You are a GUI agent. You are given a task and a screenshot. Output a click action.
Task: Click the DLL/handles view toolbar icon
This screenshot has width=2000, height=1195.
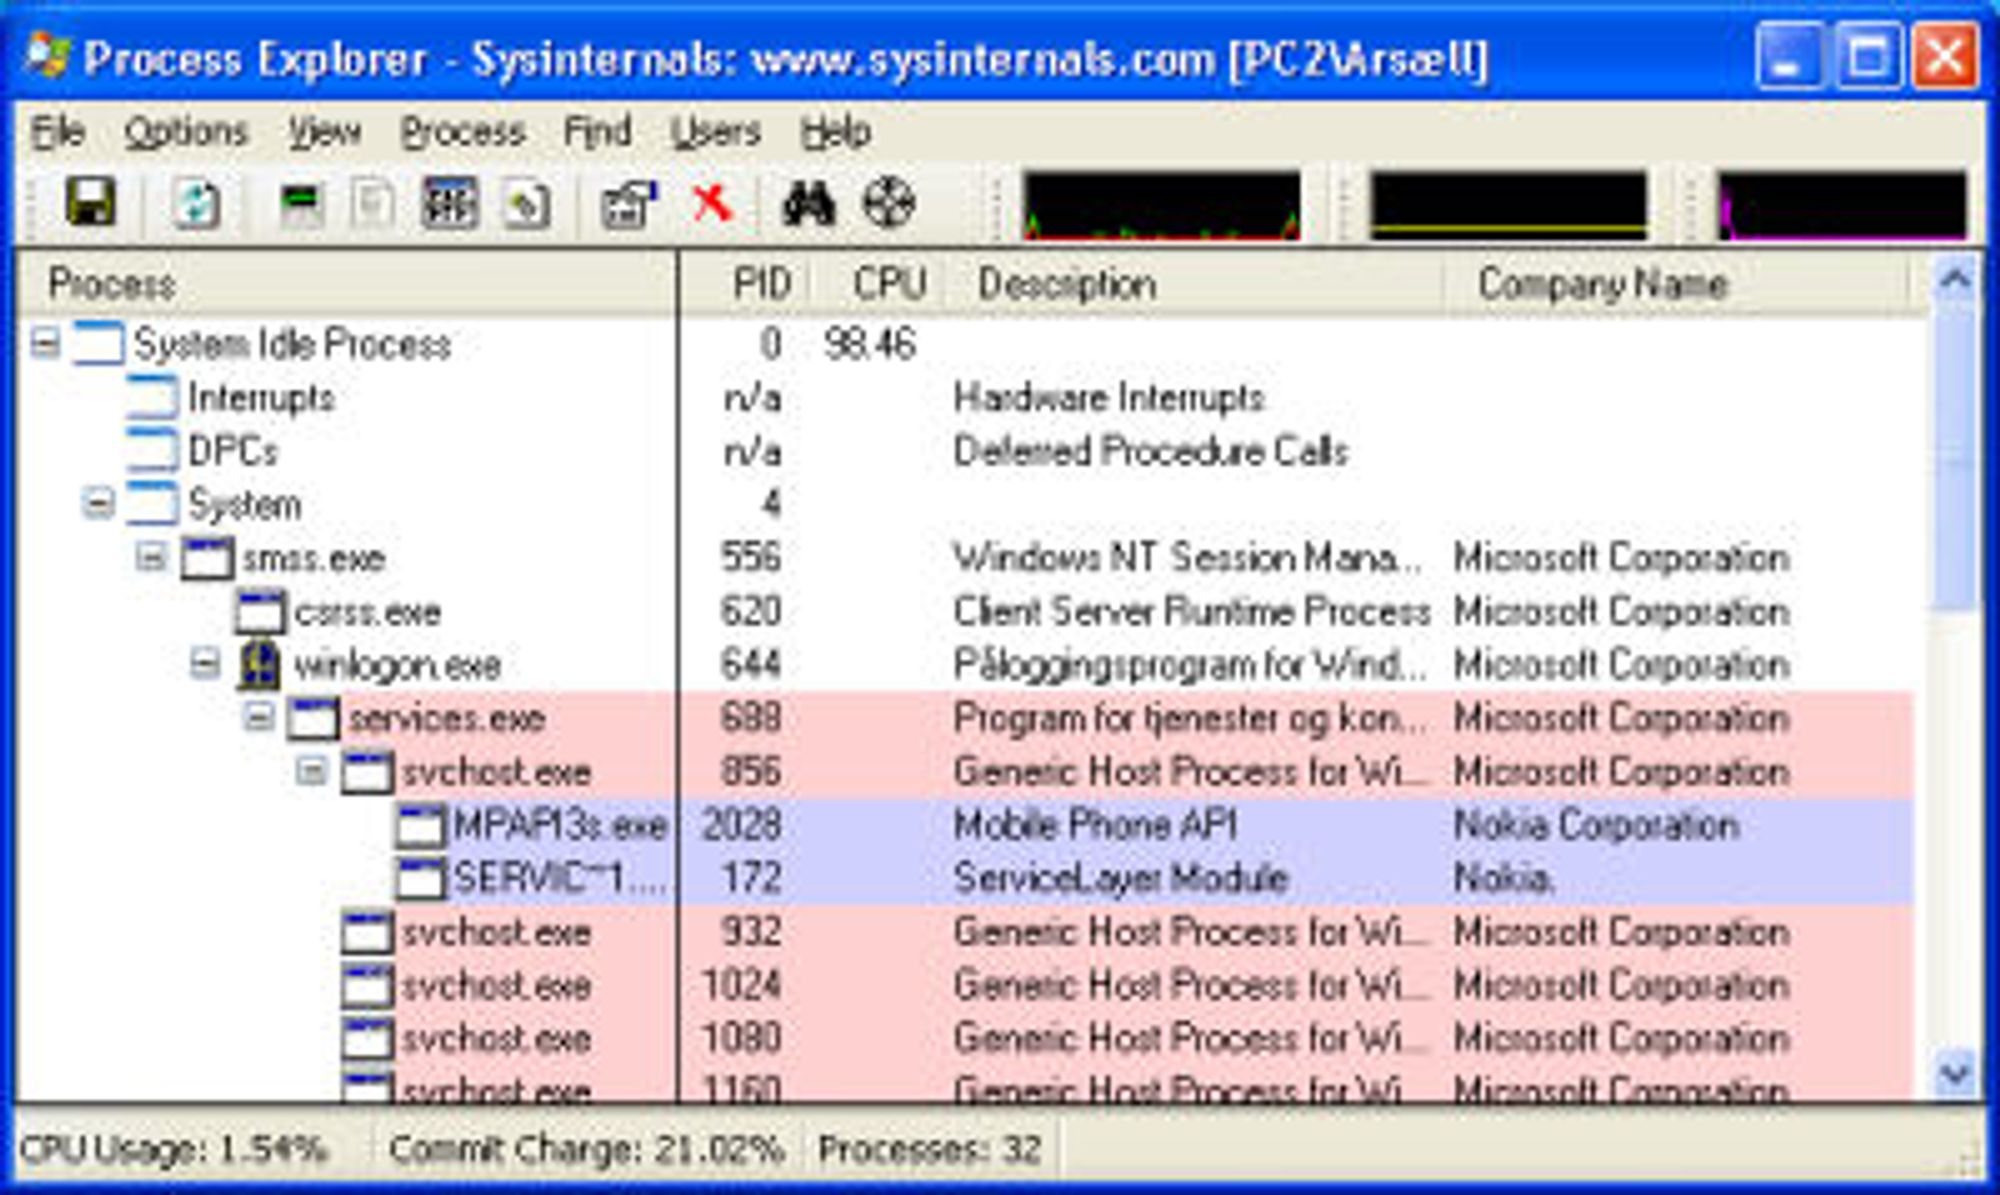[x=526, y=204]
